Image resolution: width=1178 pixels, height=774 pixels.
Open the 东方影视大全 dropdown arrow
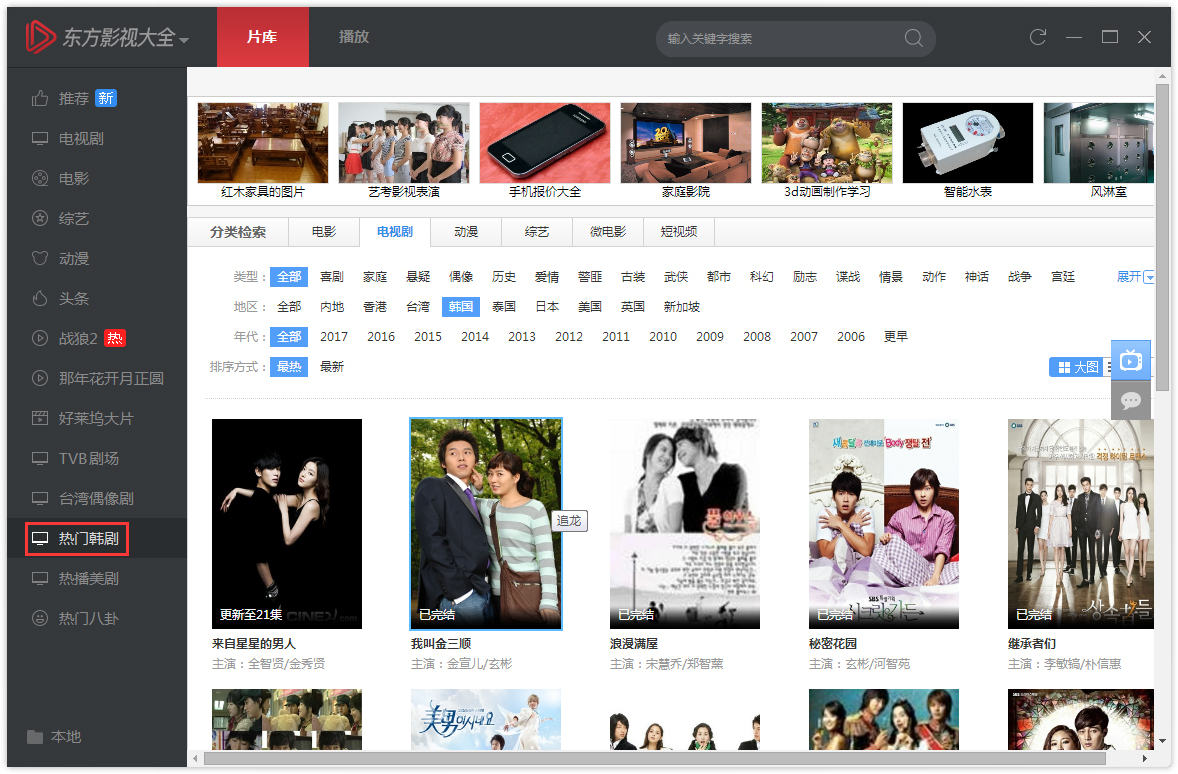184,40
